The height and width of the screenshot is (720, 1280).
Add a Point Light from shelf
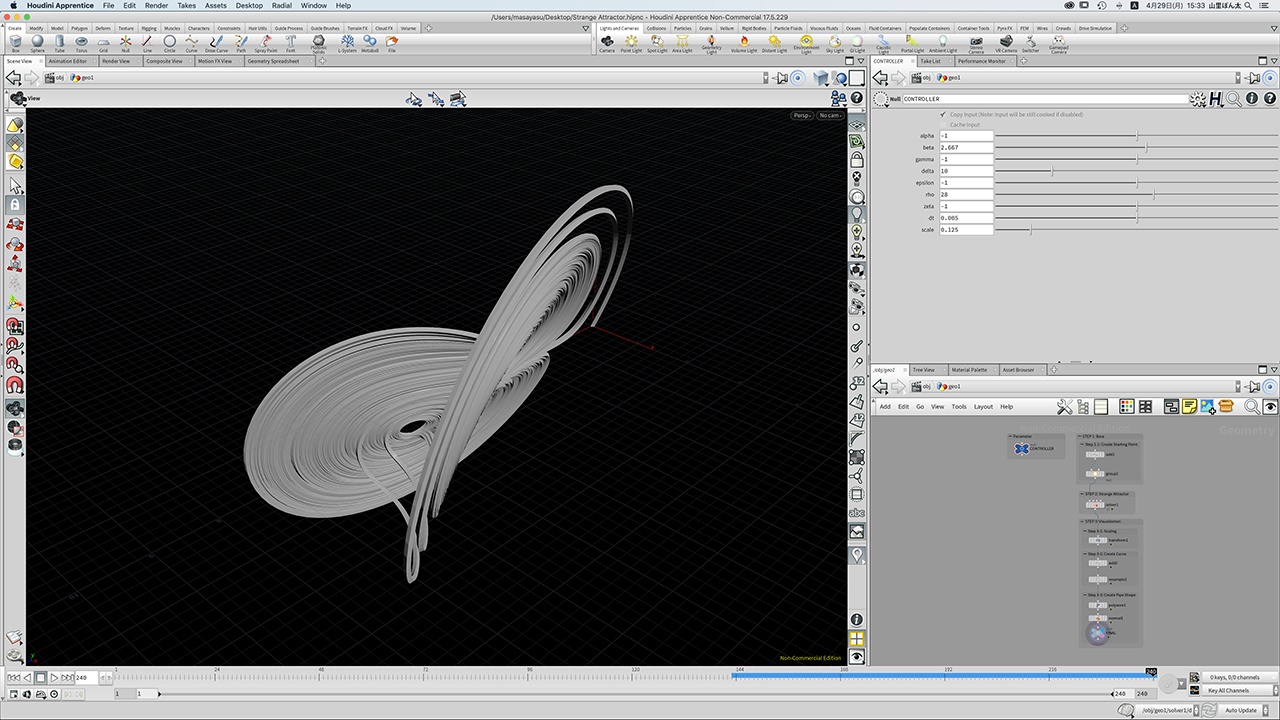(632, 42)
